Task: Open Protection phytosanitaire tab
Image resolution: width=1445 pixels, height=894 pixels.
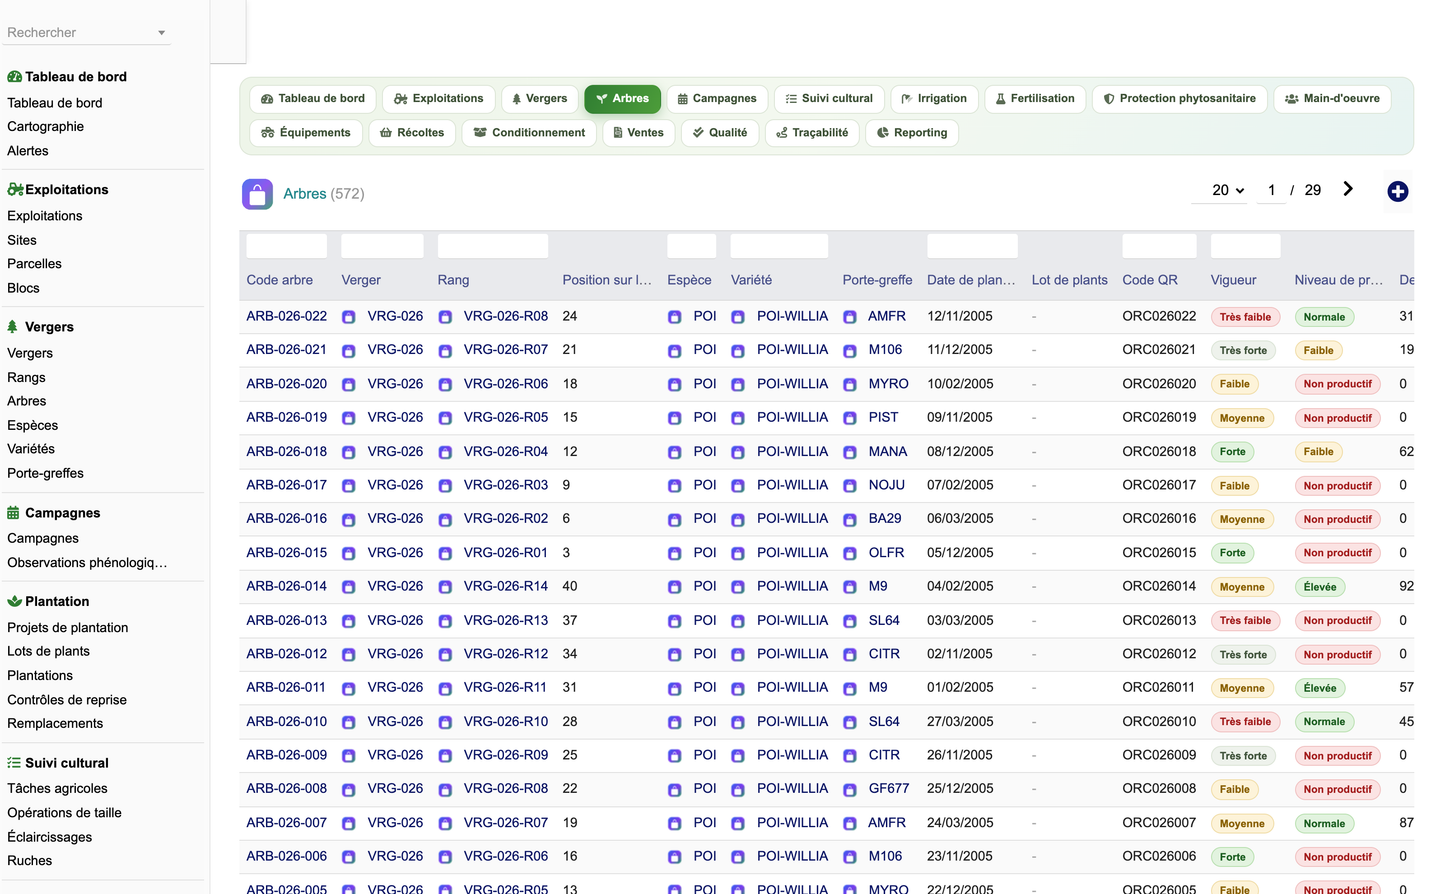Action: (1180, 99)
